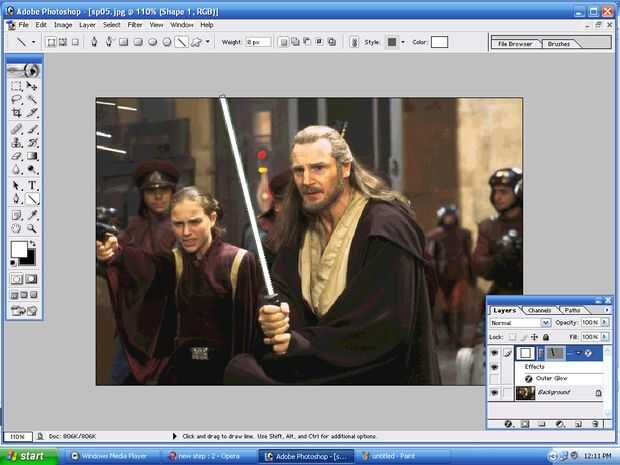The image size is (620, 465).
Task: Hide the Background layer
Action: (x=494, y=393)
